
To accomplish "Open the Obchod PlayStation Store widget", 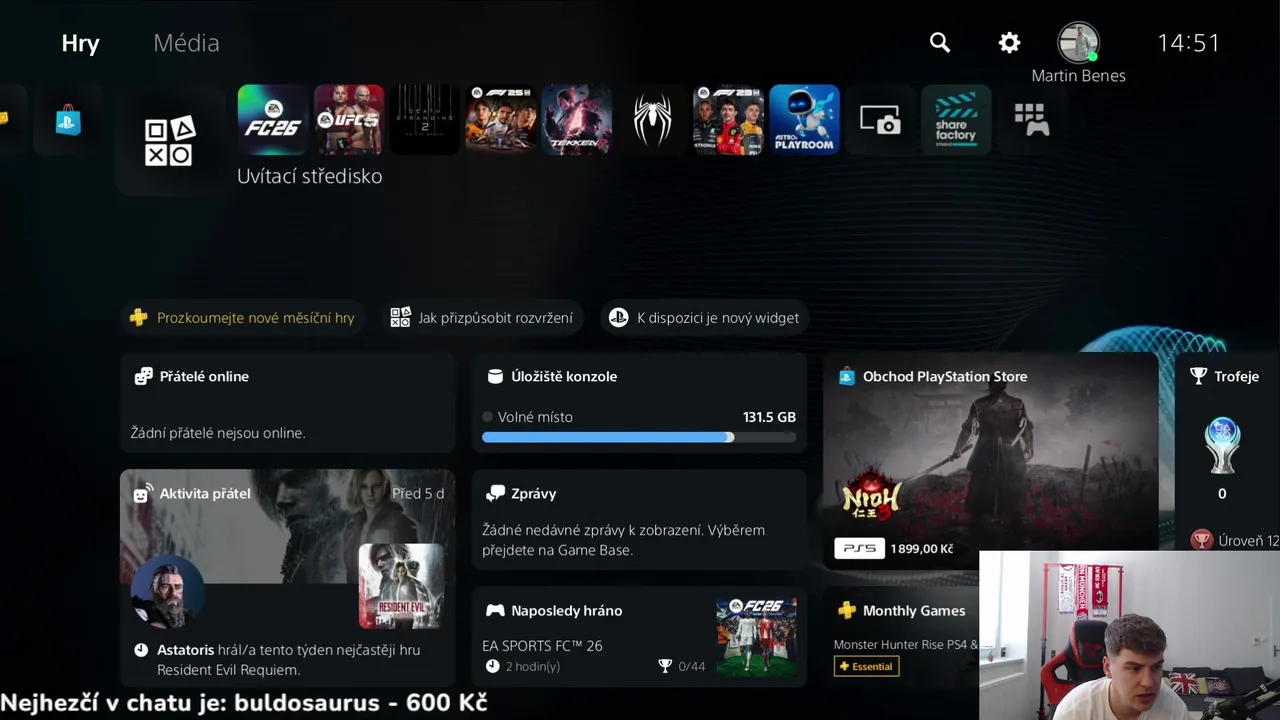I will (x=990, y=461).
